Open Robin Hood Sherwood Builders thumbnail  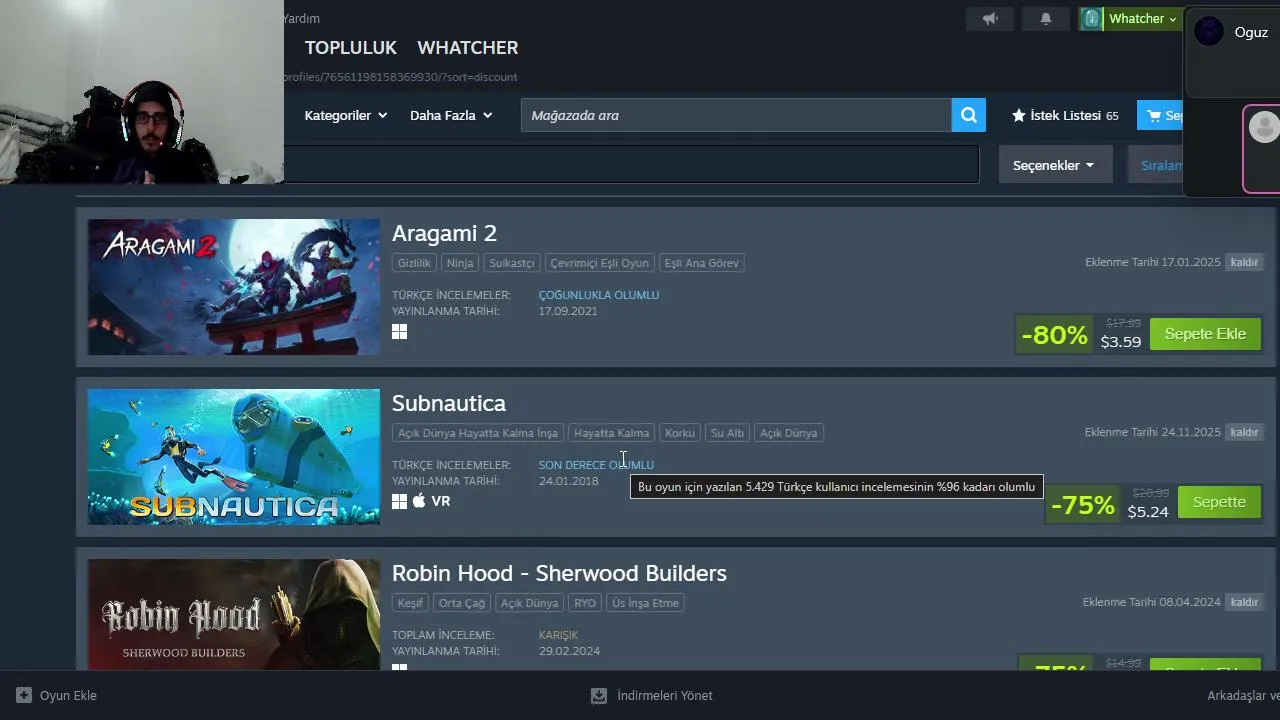coord(233,614)
